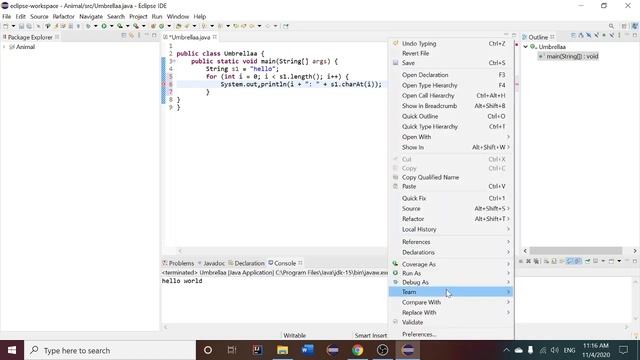
Task: Toggle Hide Static Members in Outline toolbar
Action: pos(596,36)
